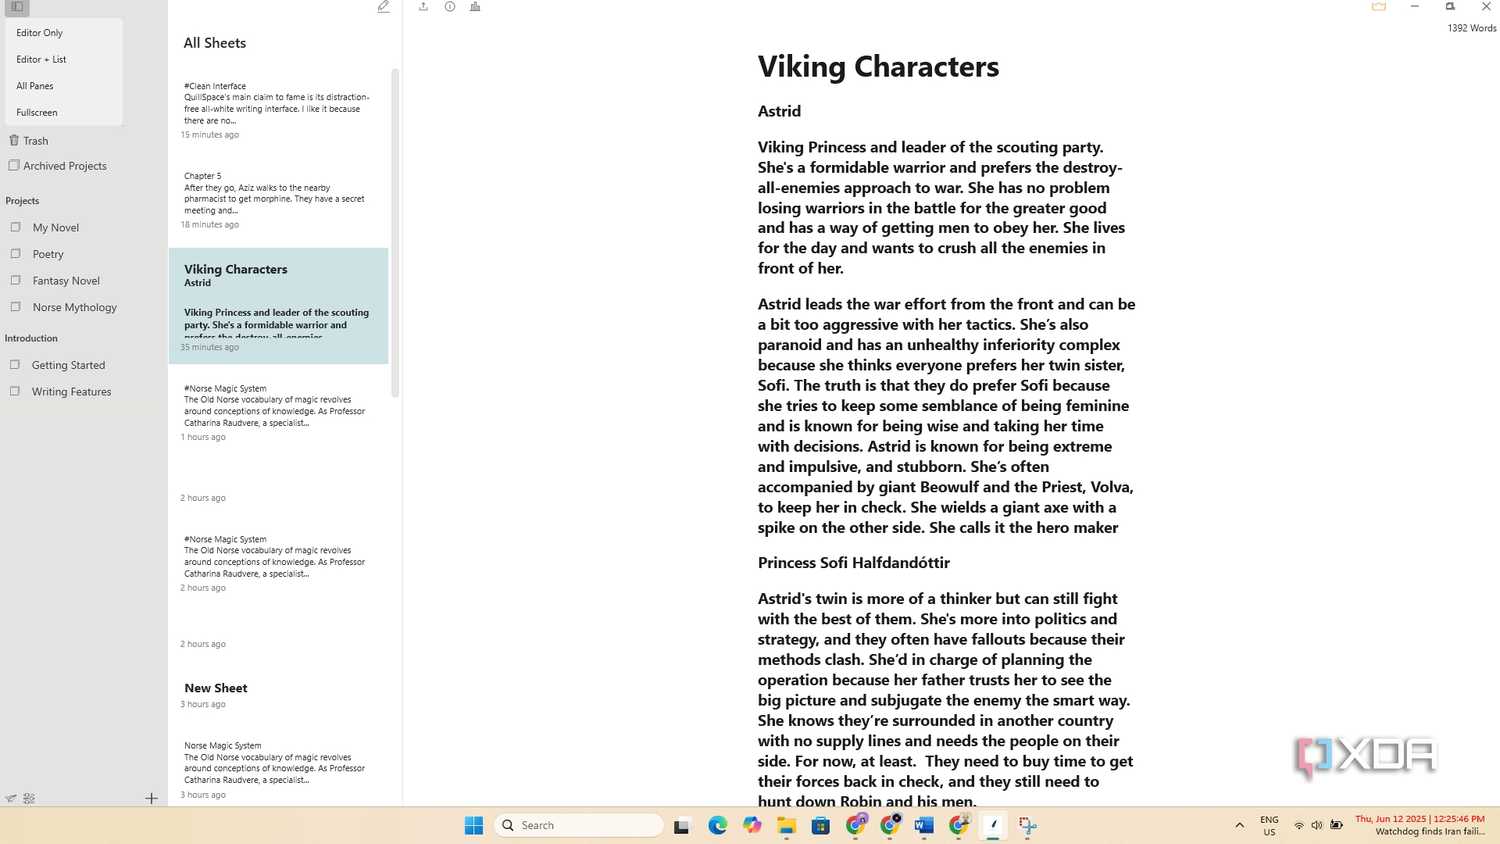1500x844 pixels.
Task: Open Norse Magic System sheet from 1 hours ago
Action: pyautogui.click(x=278, y=412)
